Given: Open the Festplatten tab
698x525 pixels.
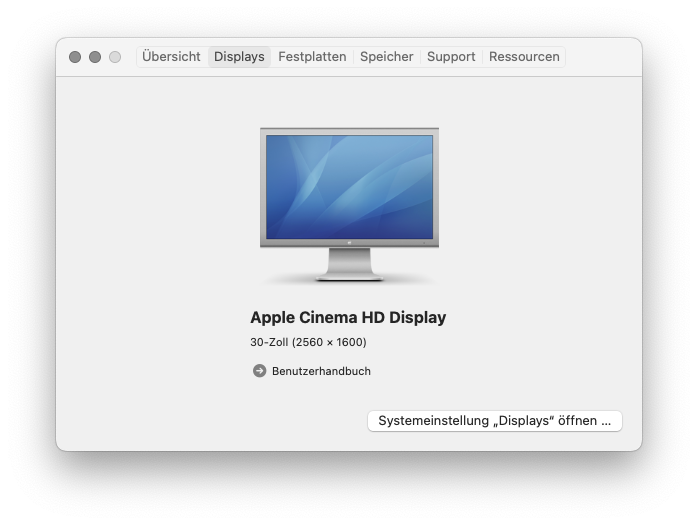Looking at the screenshot, I should coord(312,57).
